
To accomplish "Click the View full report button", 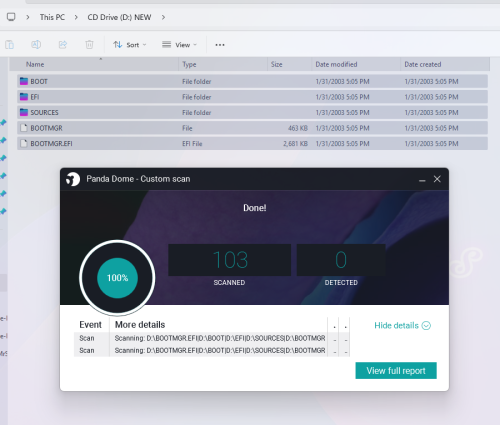I will click(396, 371).
